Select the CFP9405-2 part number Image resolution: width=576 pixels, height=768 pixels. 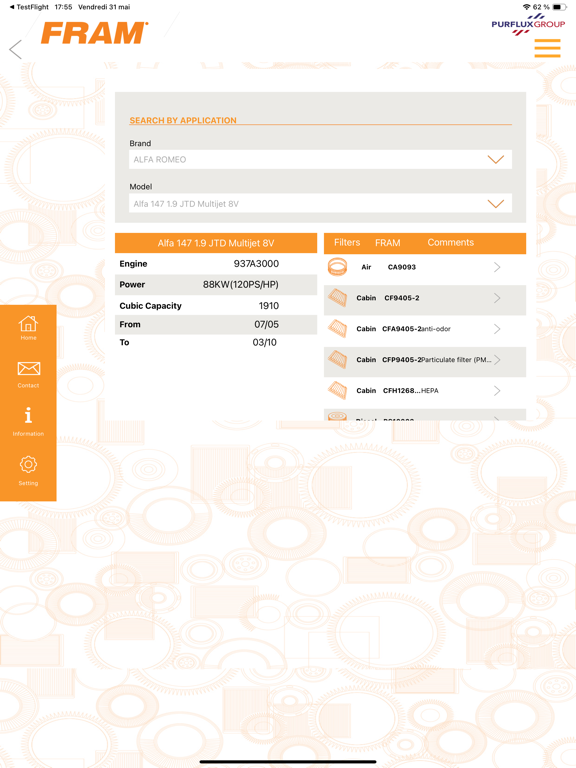point(402,360)
